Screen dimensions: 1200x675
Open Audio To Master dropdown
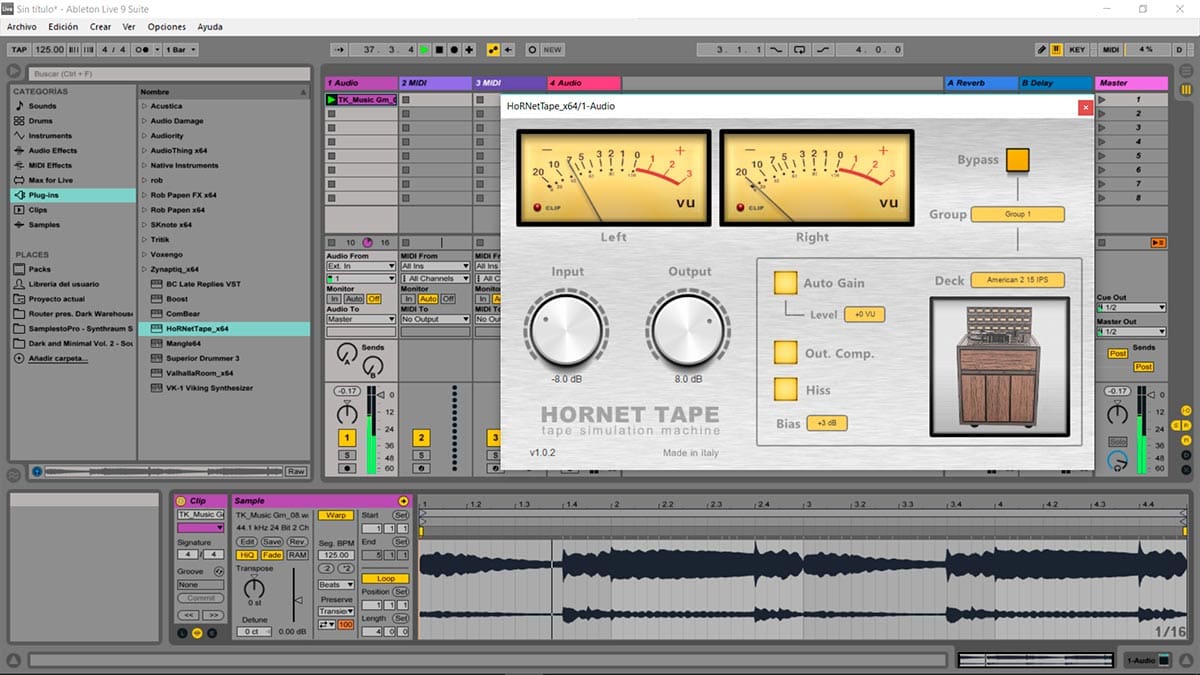tap(361, 319)
